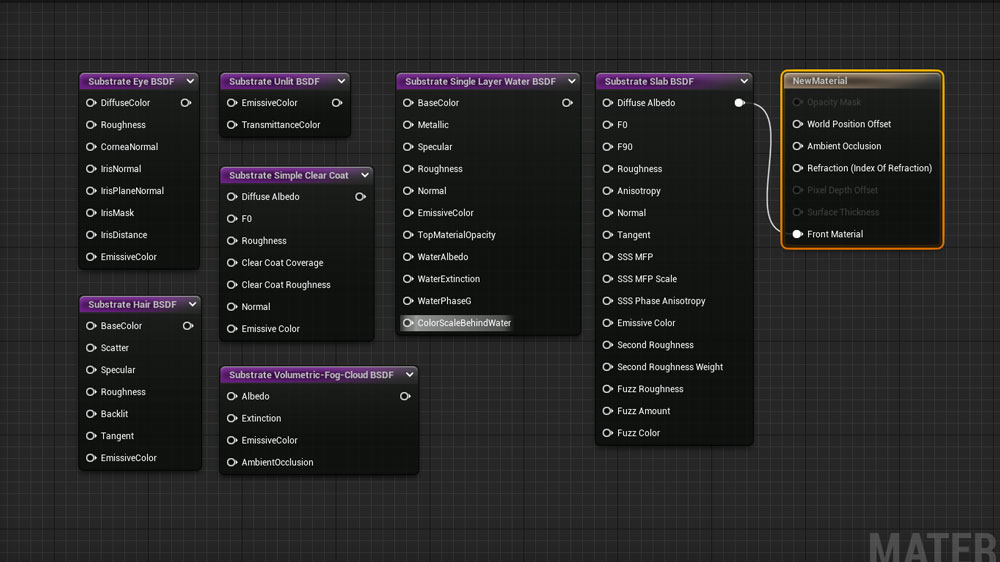1000x562 pixels.
Task: Click the Ambient Occlusion pin on NewMaterial
Action: click(x=797, y=146)
